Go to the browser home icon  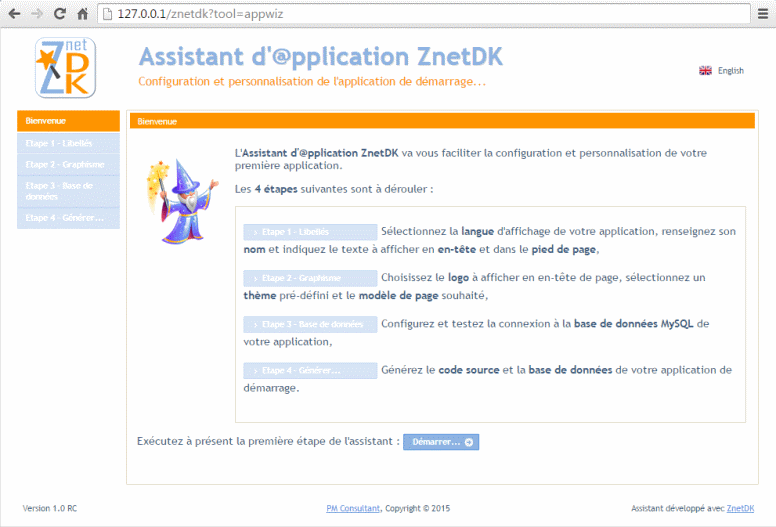point(83,14)
